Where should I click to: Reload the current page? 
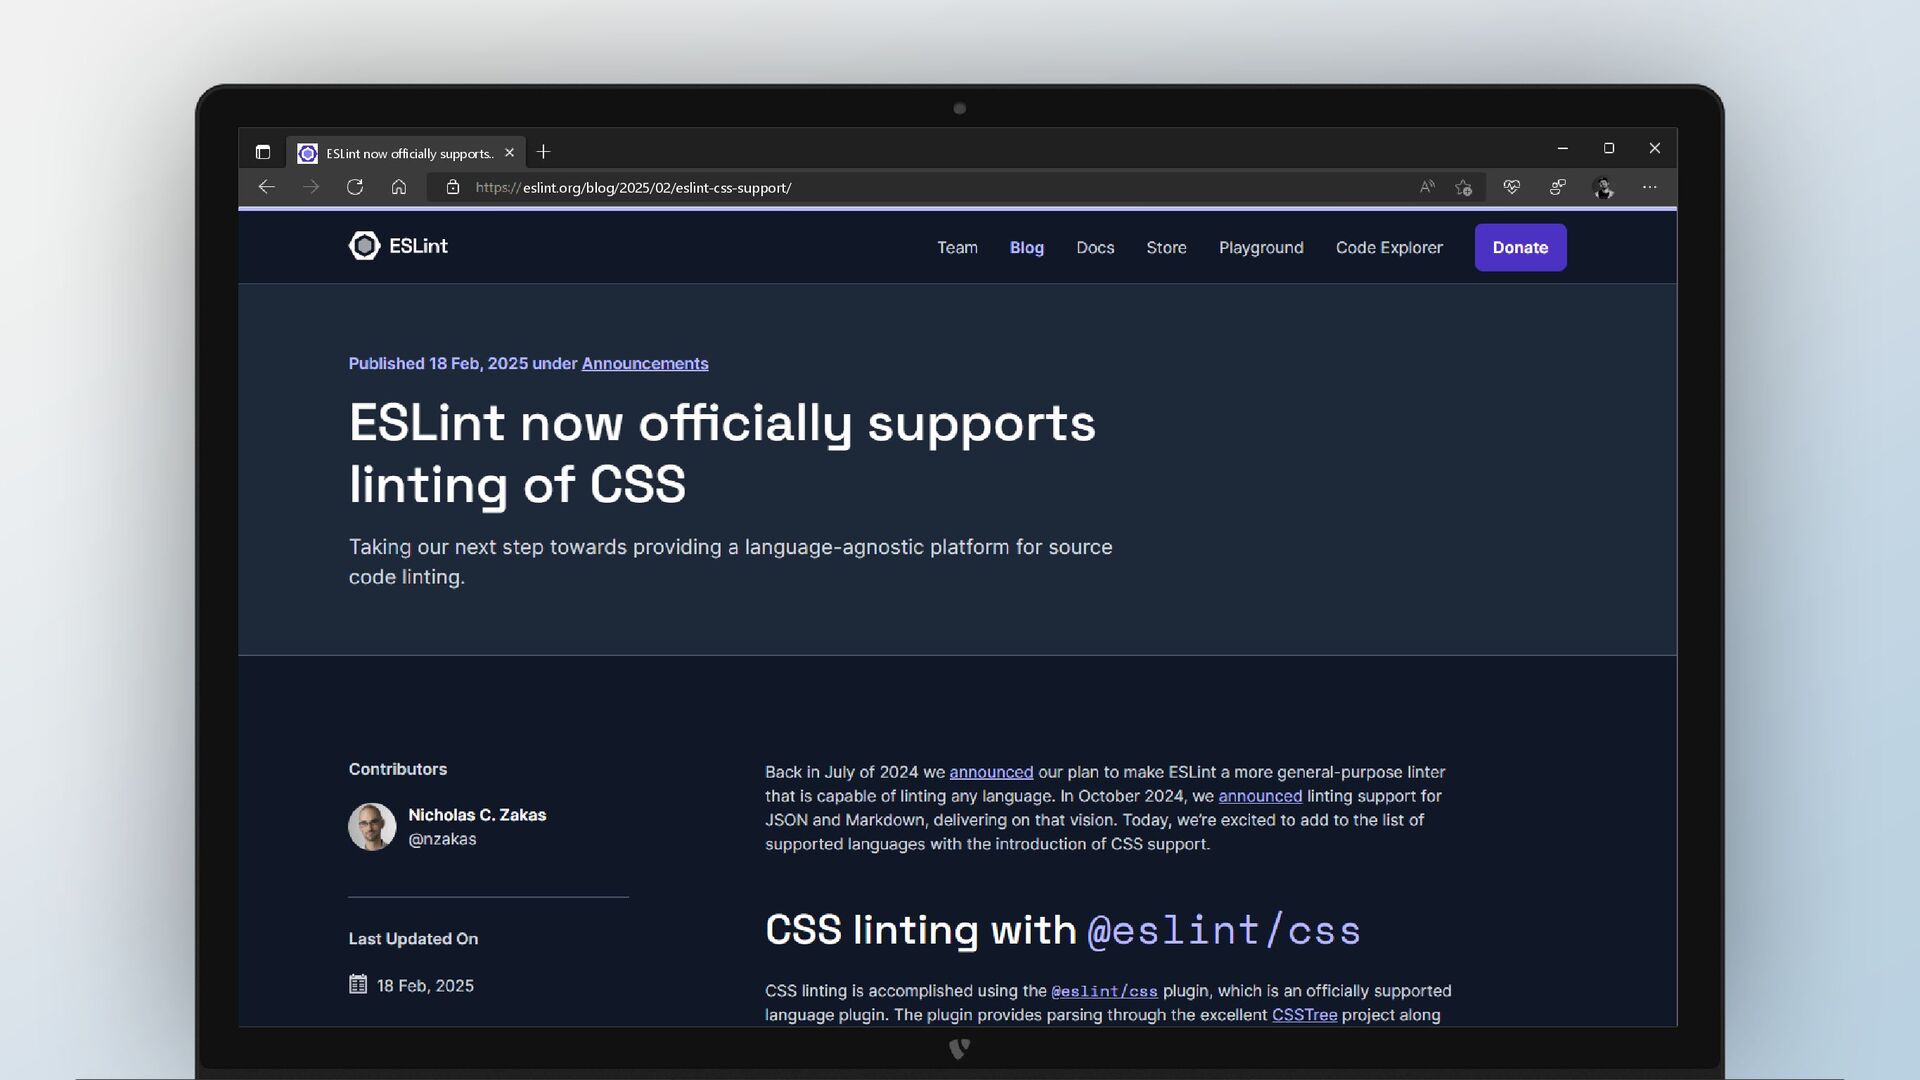355,187
